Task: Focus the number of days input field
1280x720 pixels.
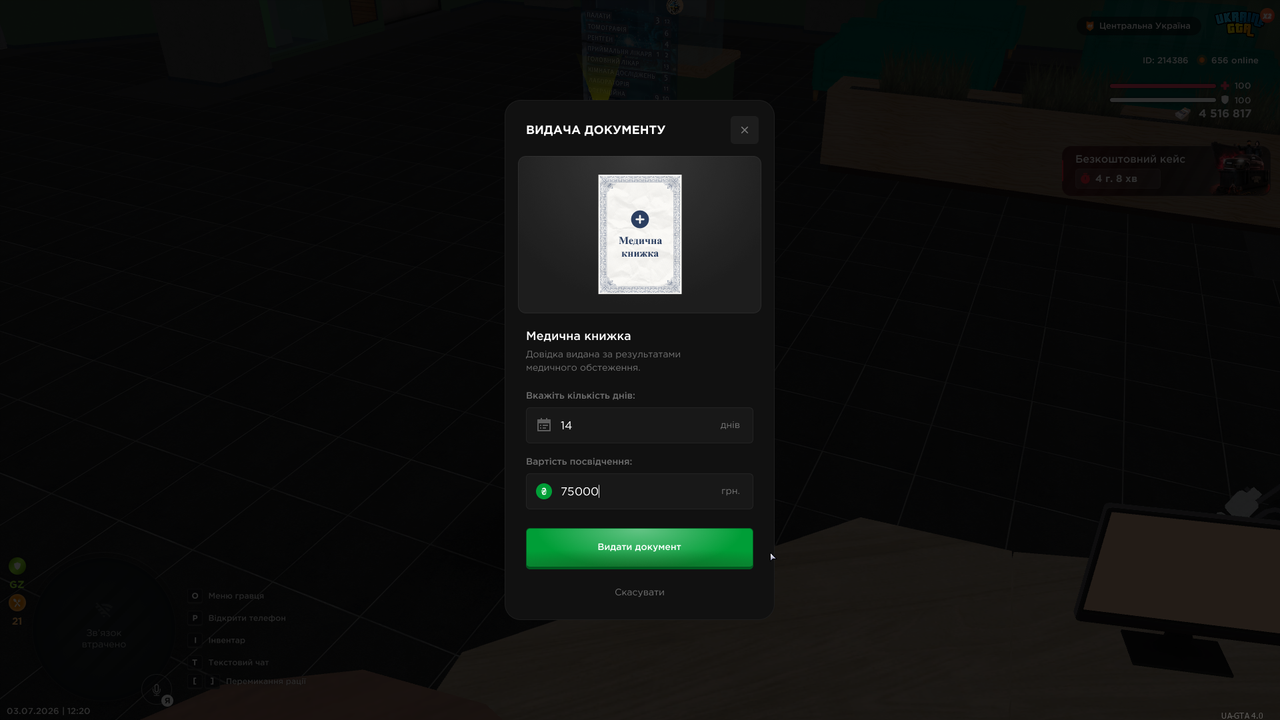Action: 639,425
